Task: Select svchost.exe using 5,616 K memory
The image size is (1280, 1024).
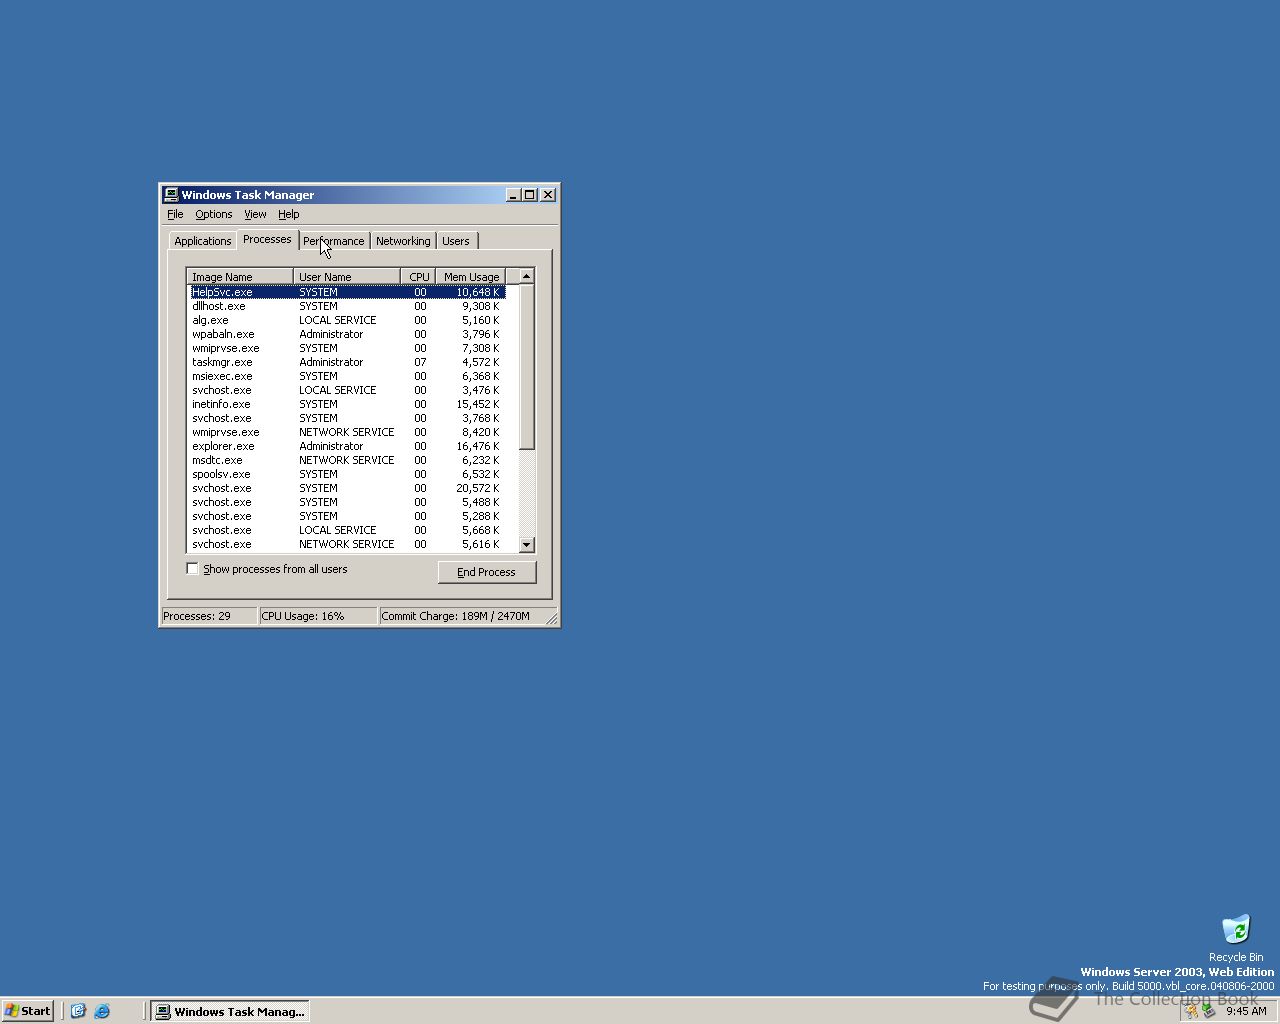Action: pos(348,544)
